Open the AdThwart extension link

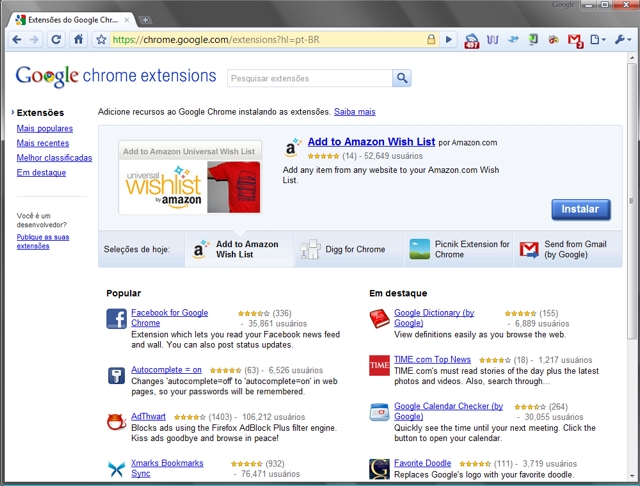click(148, 417)
